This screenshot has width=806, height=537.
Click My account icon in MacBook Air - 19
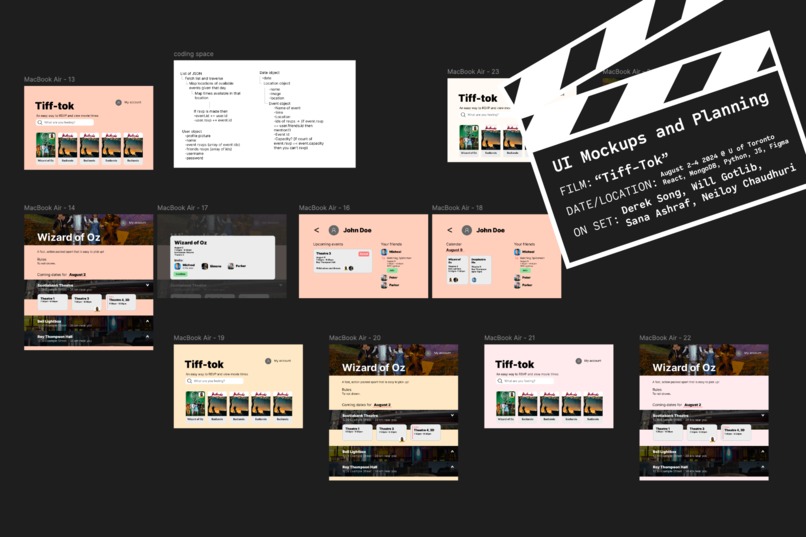[x=268, y=361]
